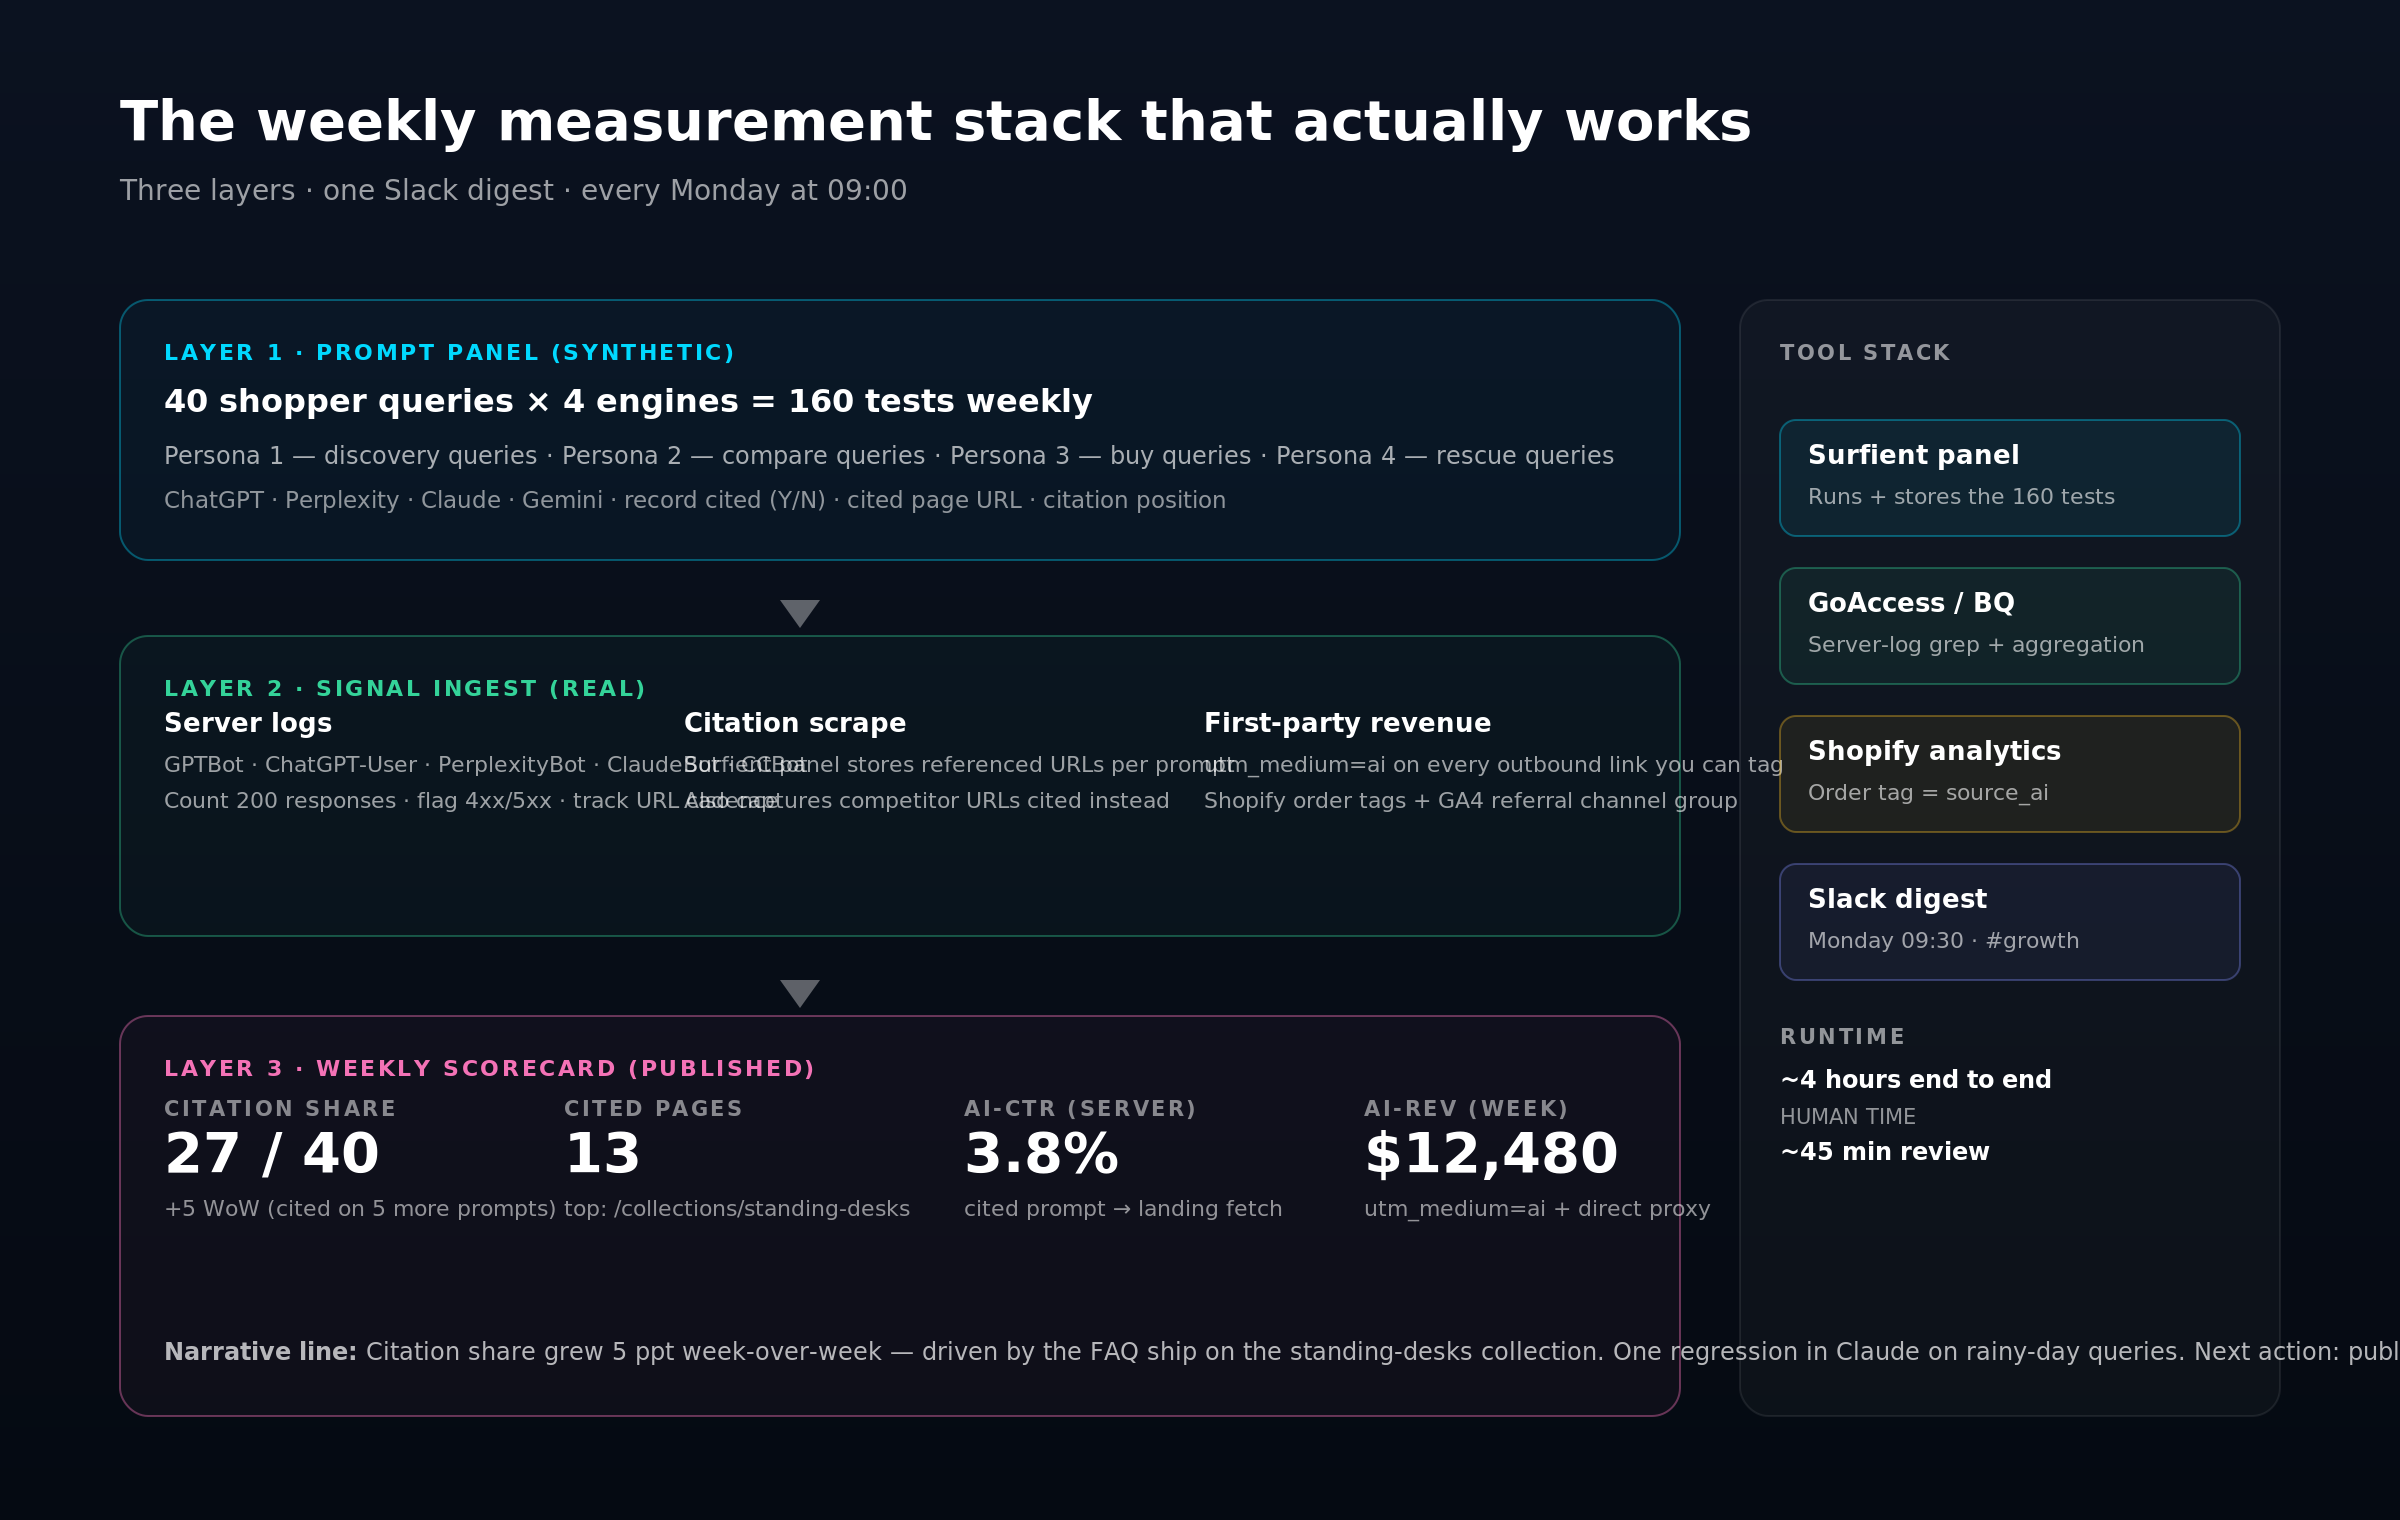Click "Runs + stores the 160 tests" text
The height and width of the screenshot is (1520, 2400).
[1961, 497]
